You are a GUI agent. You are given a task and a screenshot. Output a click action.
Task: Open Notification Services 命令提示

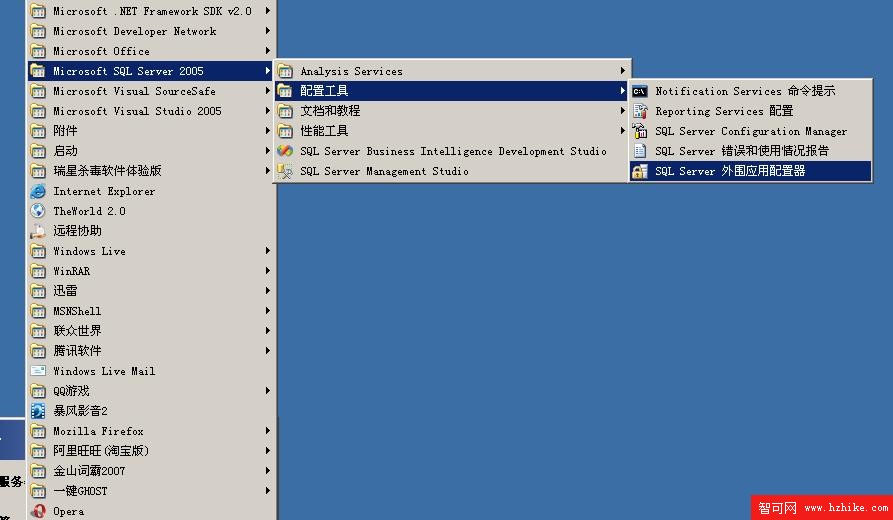pyautogui.click(x=751, y=91)
